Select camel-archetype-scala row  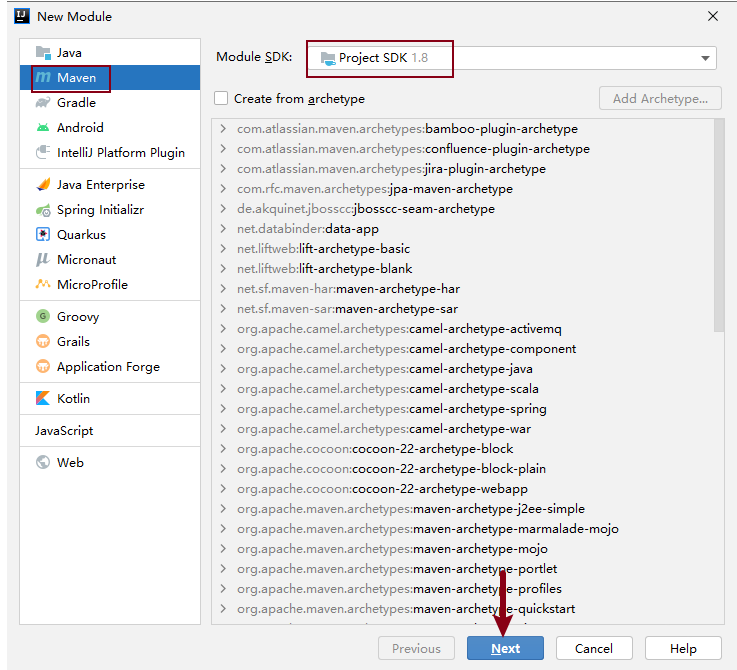coord(463,388)
